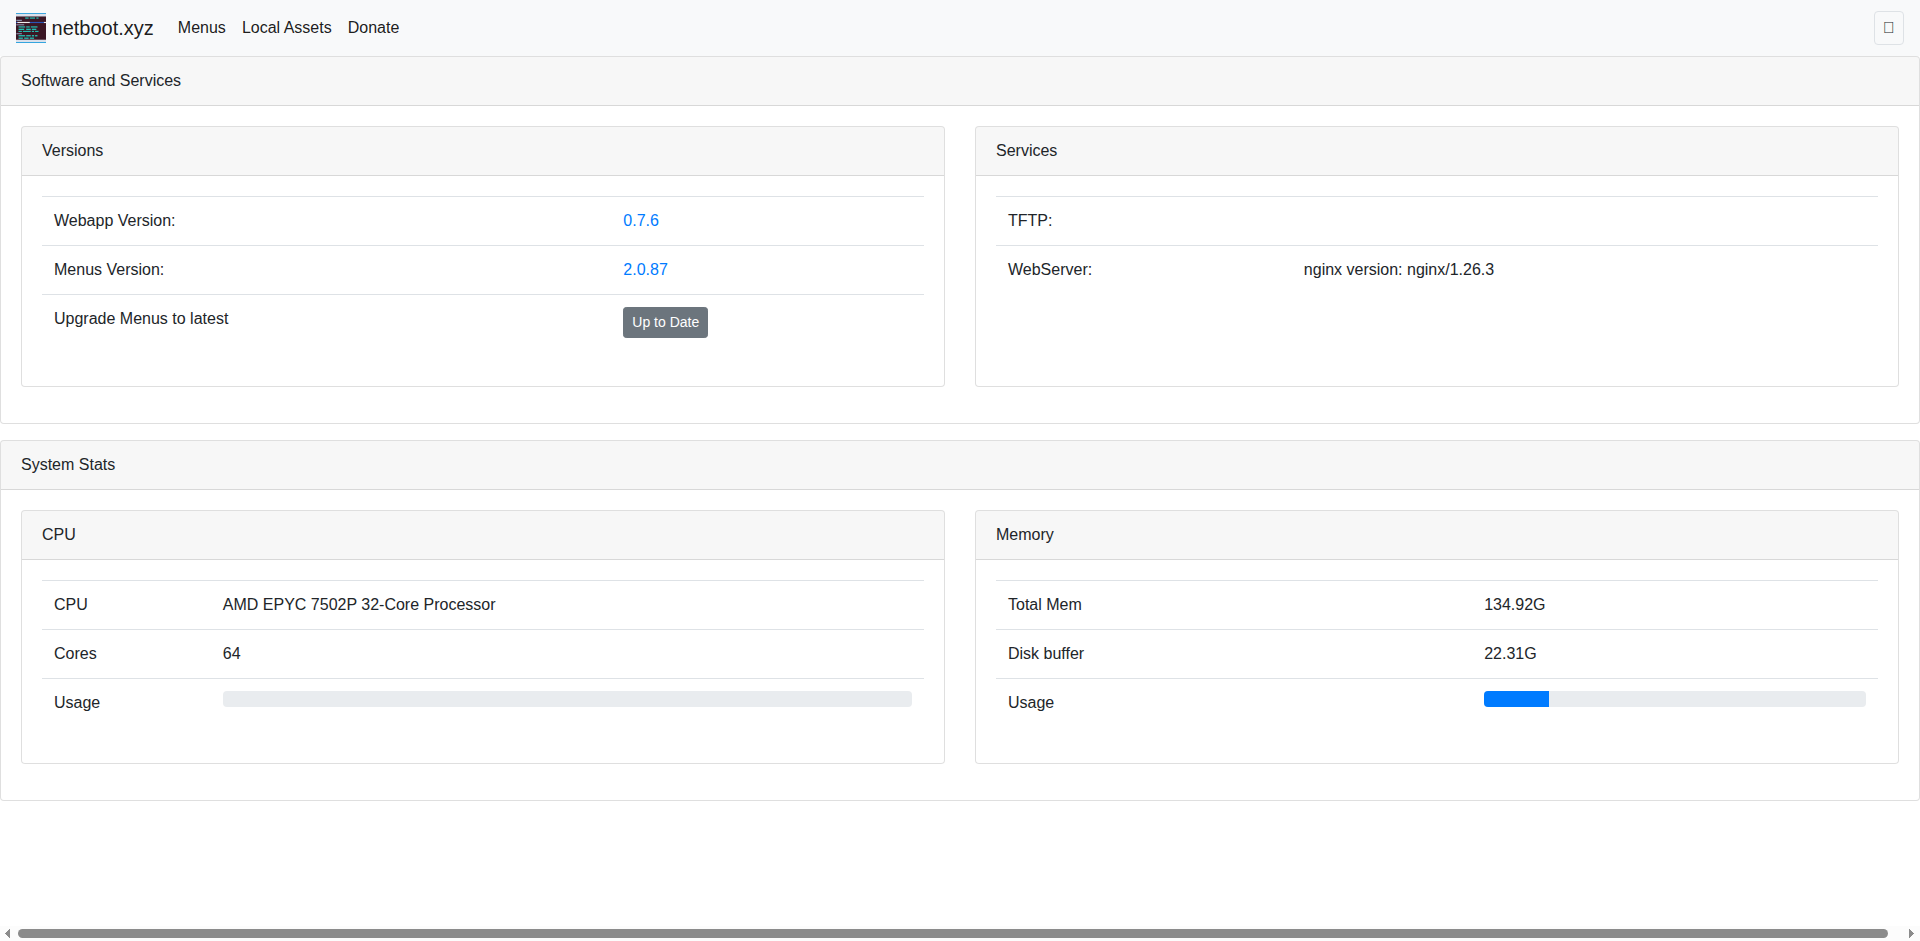Click the Cores value 64
Viewport: 1920px width, 941px height.
point(232,653)
